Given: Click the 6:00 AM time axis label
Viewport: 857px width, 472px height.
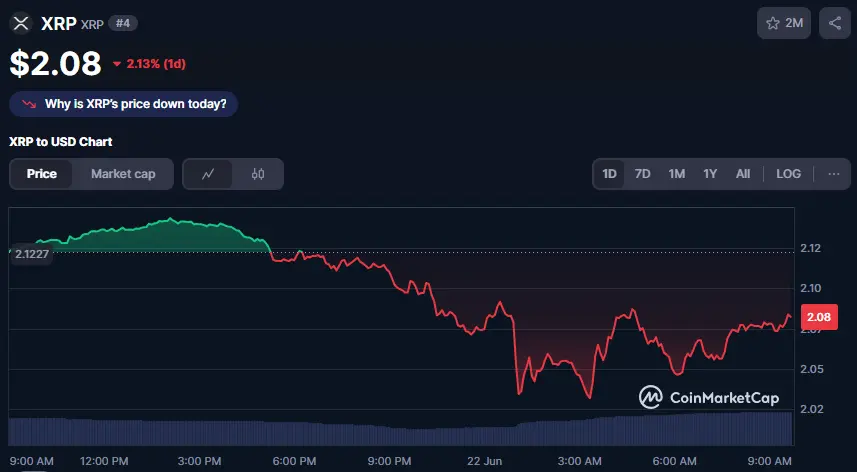Looking at the screenshot, I should [674, 461].
